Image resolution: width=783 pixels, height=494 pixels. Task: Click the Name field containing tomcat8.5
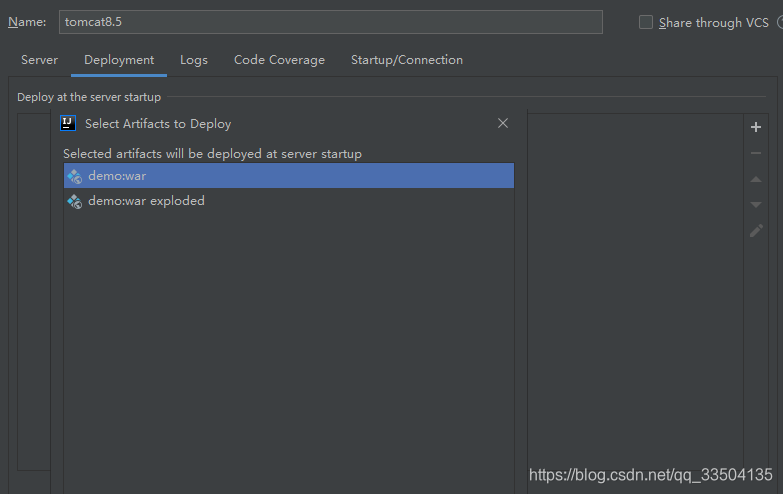(x=331, y=22)
